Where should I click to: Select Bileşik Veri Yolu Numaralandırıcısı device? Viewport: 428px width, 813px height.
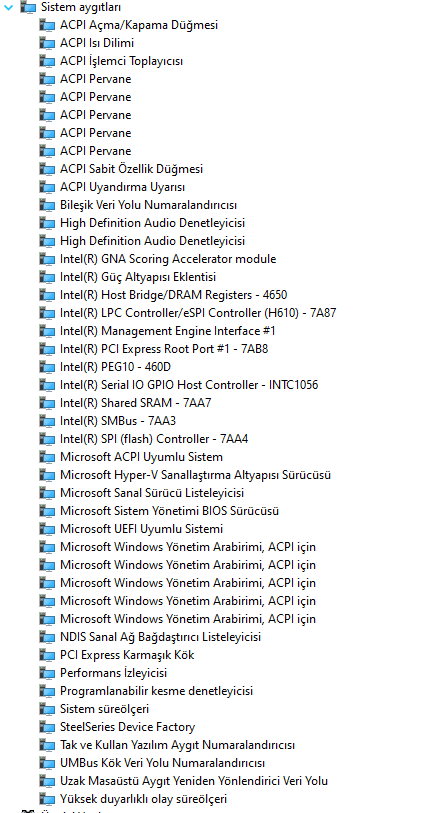pyautogui.click(x=148, y=205)
